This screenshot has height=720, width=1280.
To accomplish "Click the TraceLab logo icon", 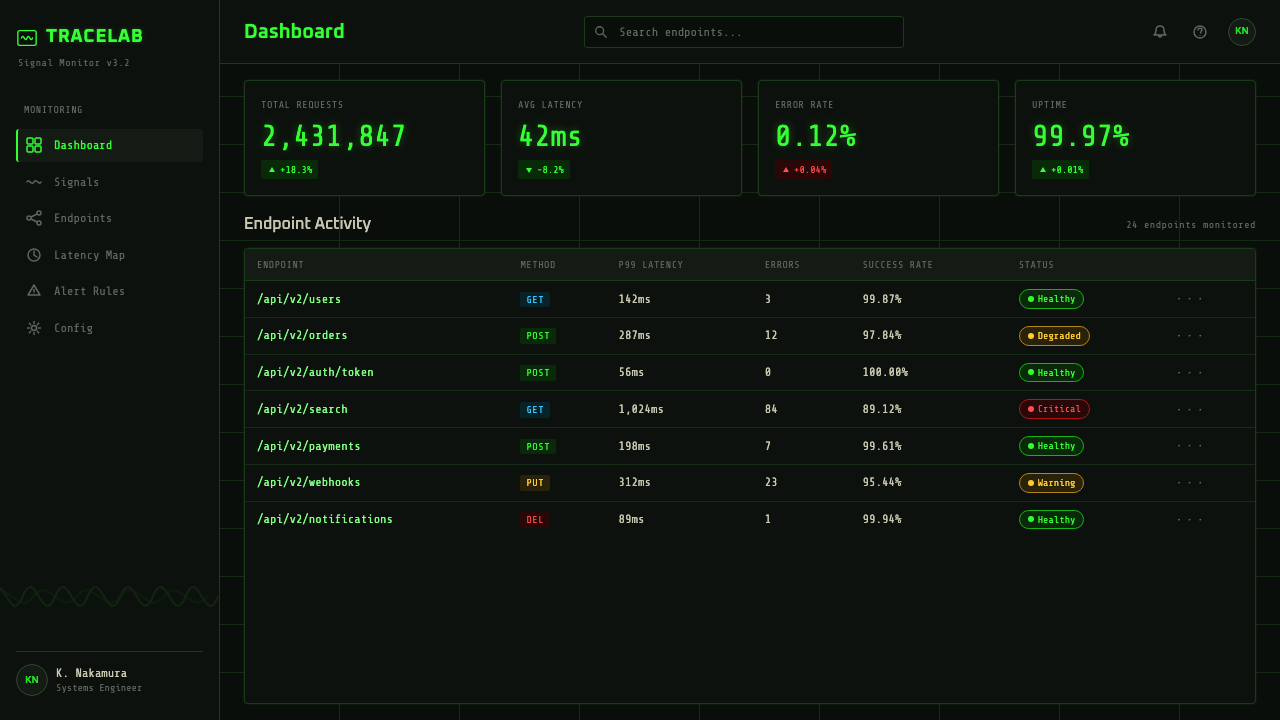I will 27,38.
